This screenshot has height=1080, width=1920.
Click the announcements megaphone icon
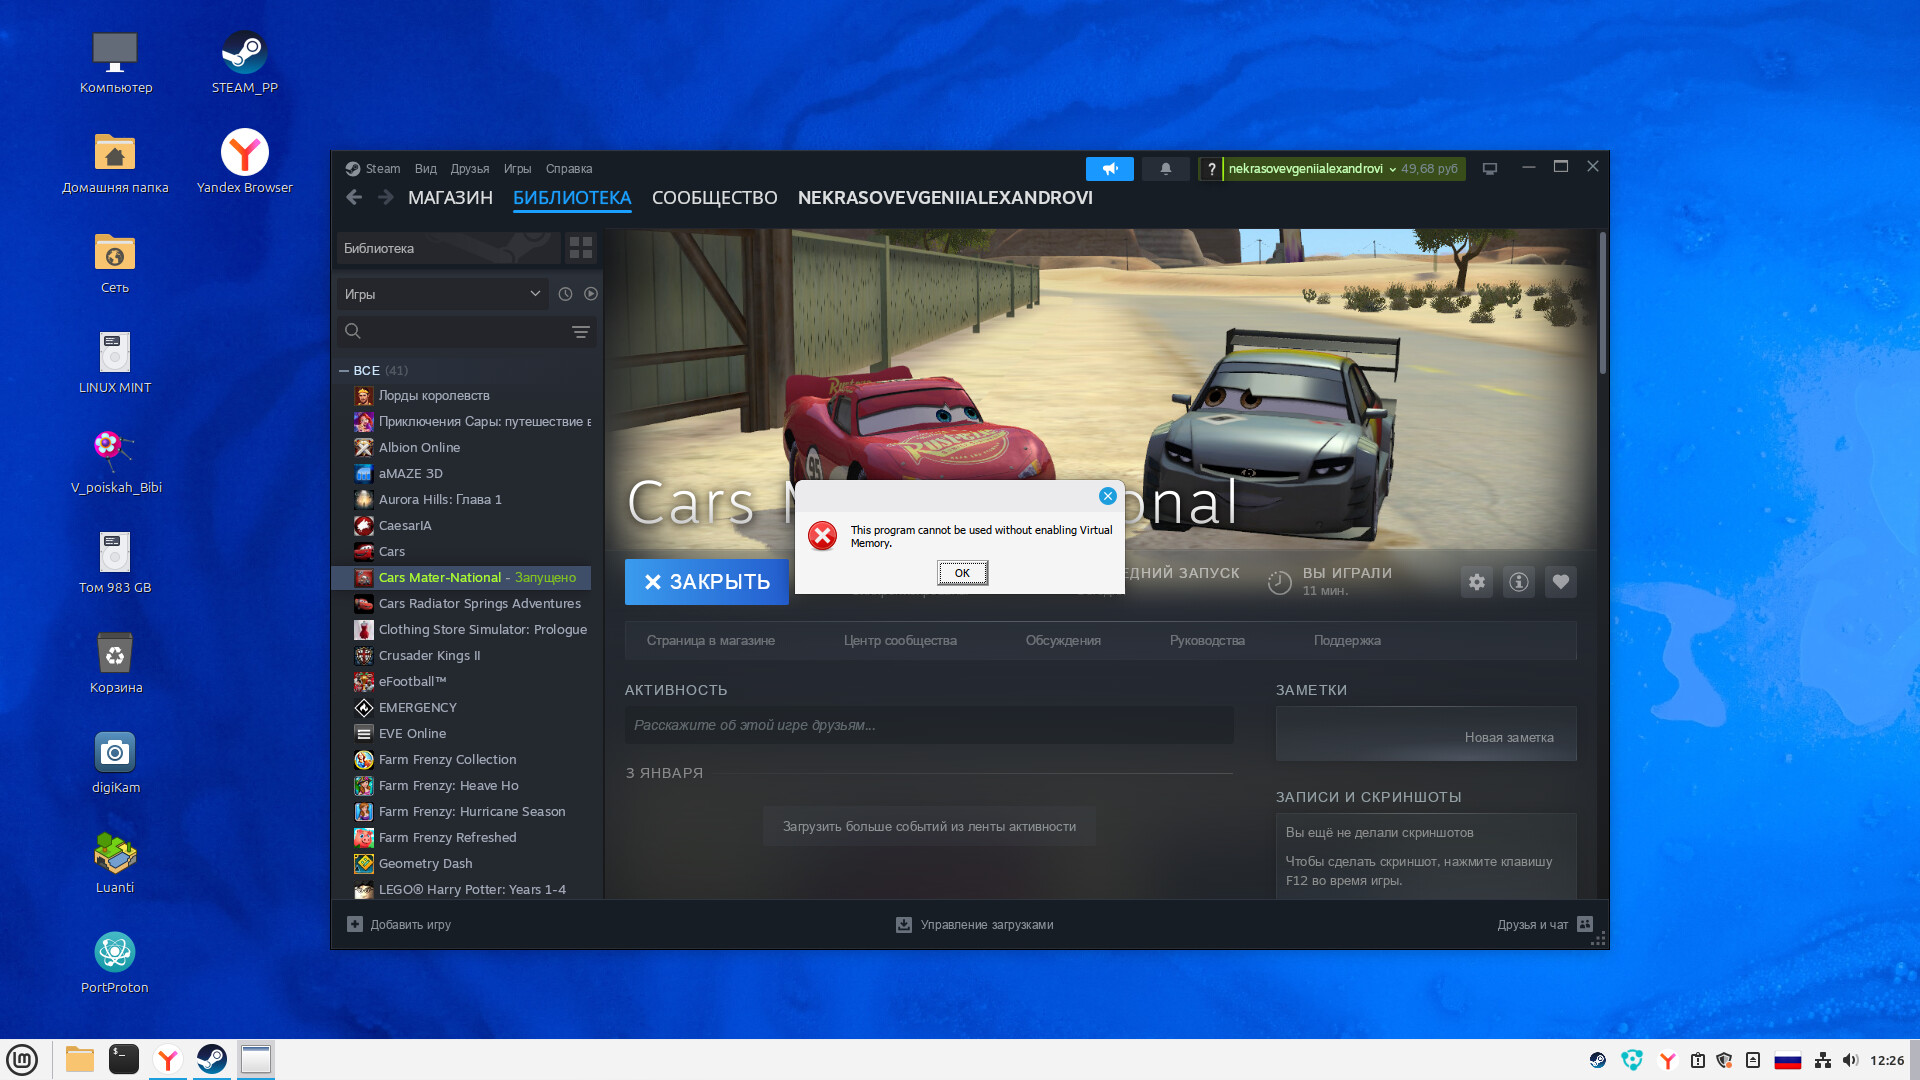pos(1109,169)
